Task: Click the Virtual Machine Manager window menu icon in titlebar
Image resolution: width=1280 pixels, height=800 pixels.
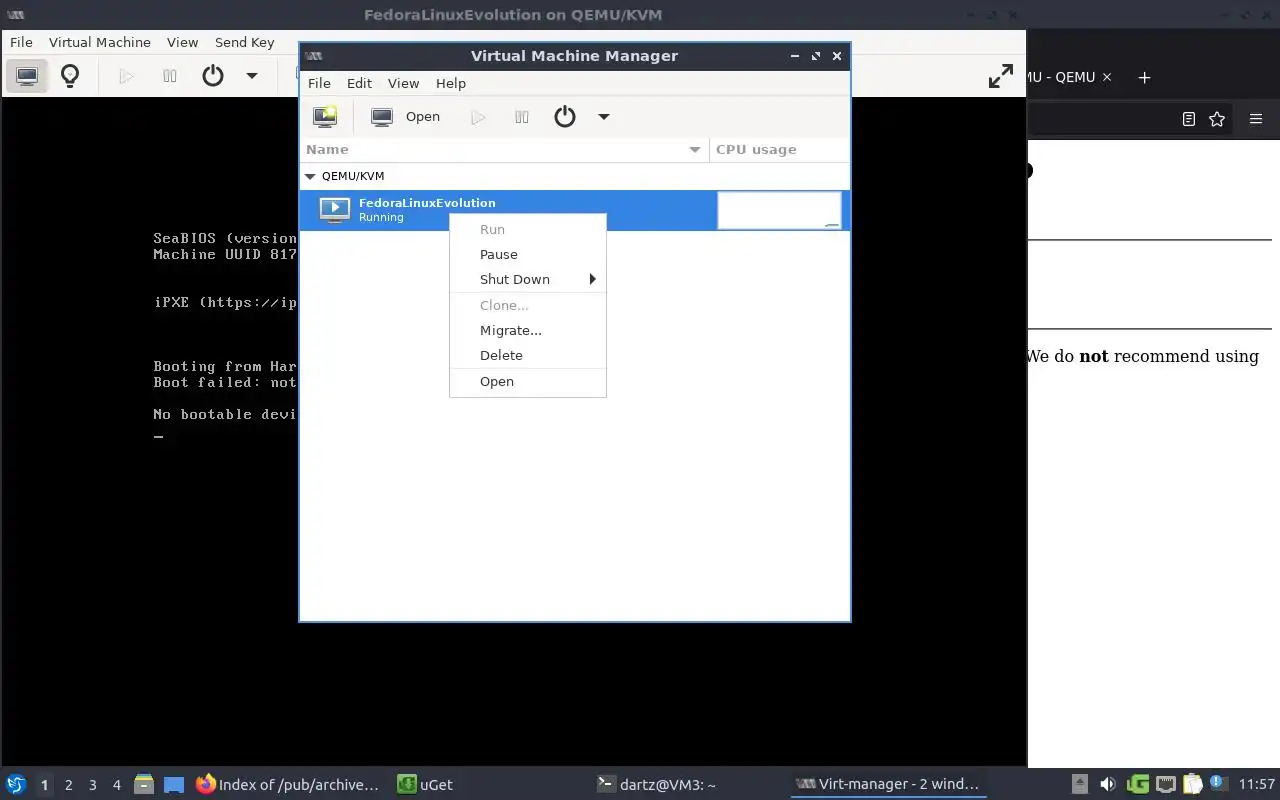Action: tap(314, 56)
